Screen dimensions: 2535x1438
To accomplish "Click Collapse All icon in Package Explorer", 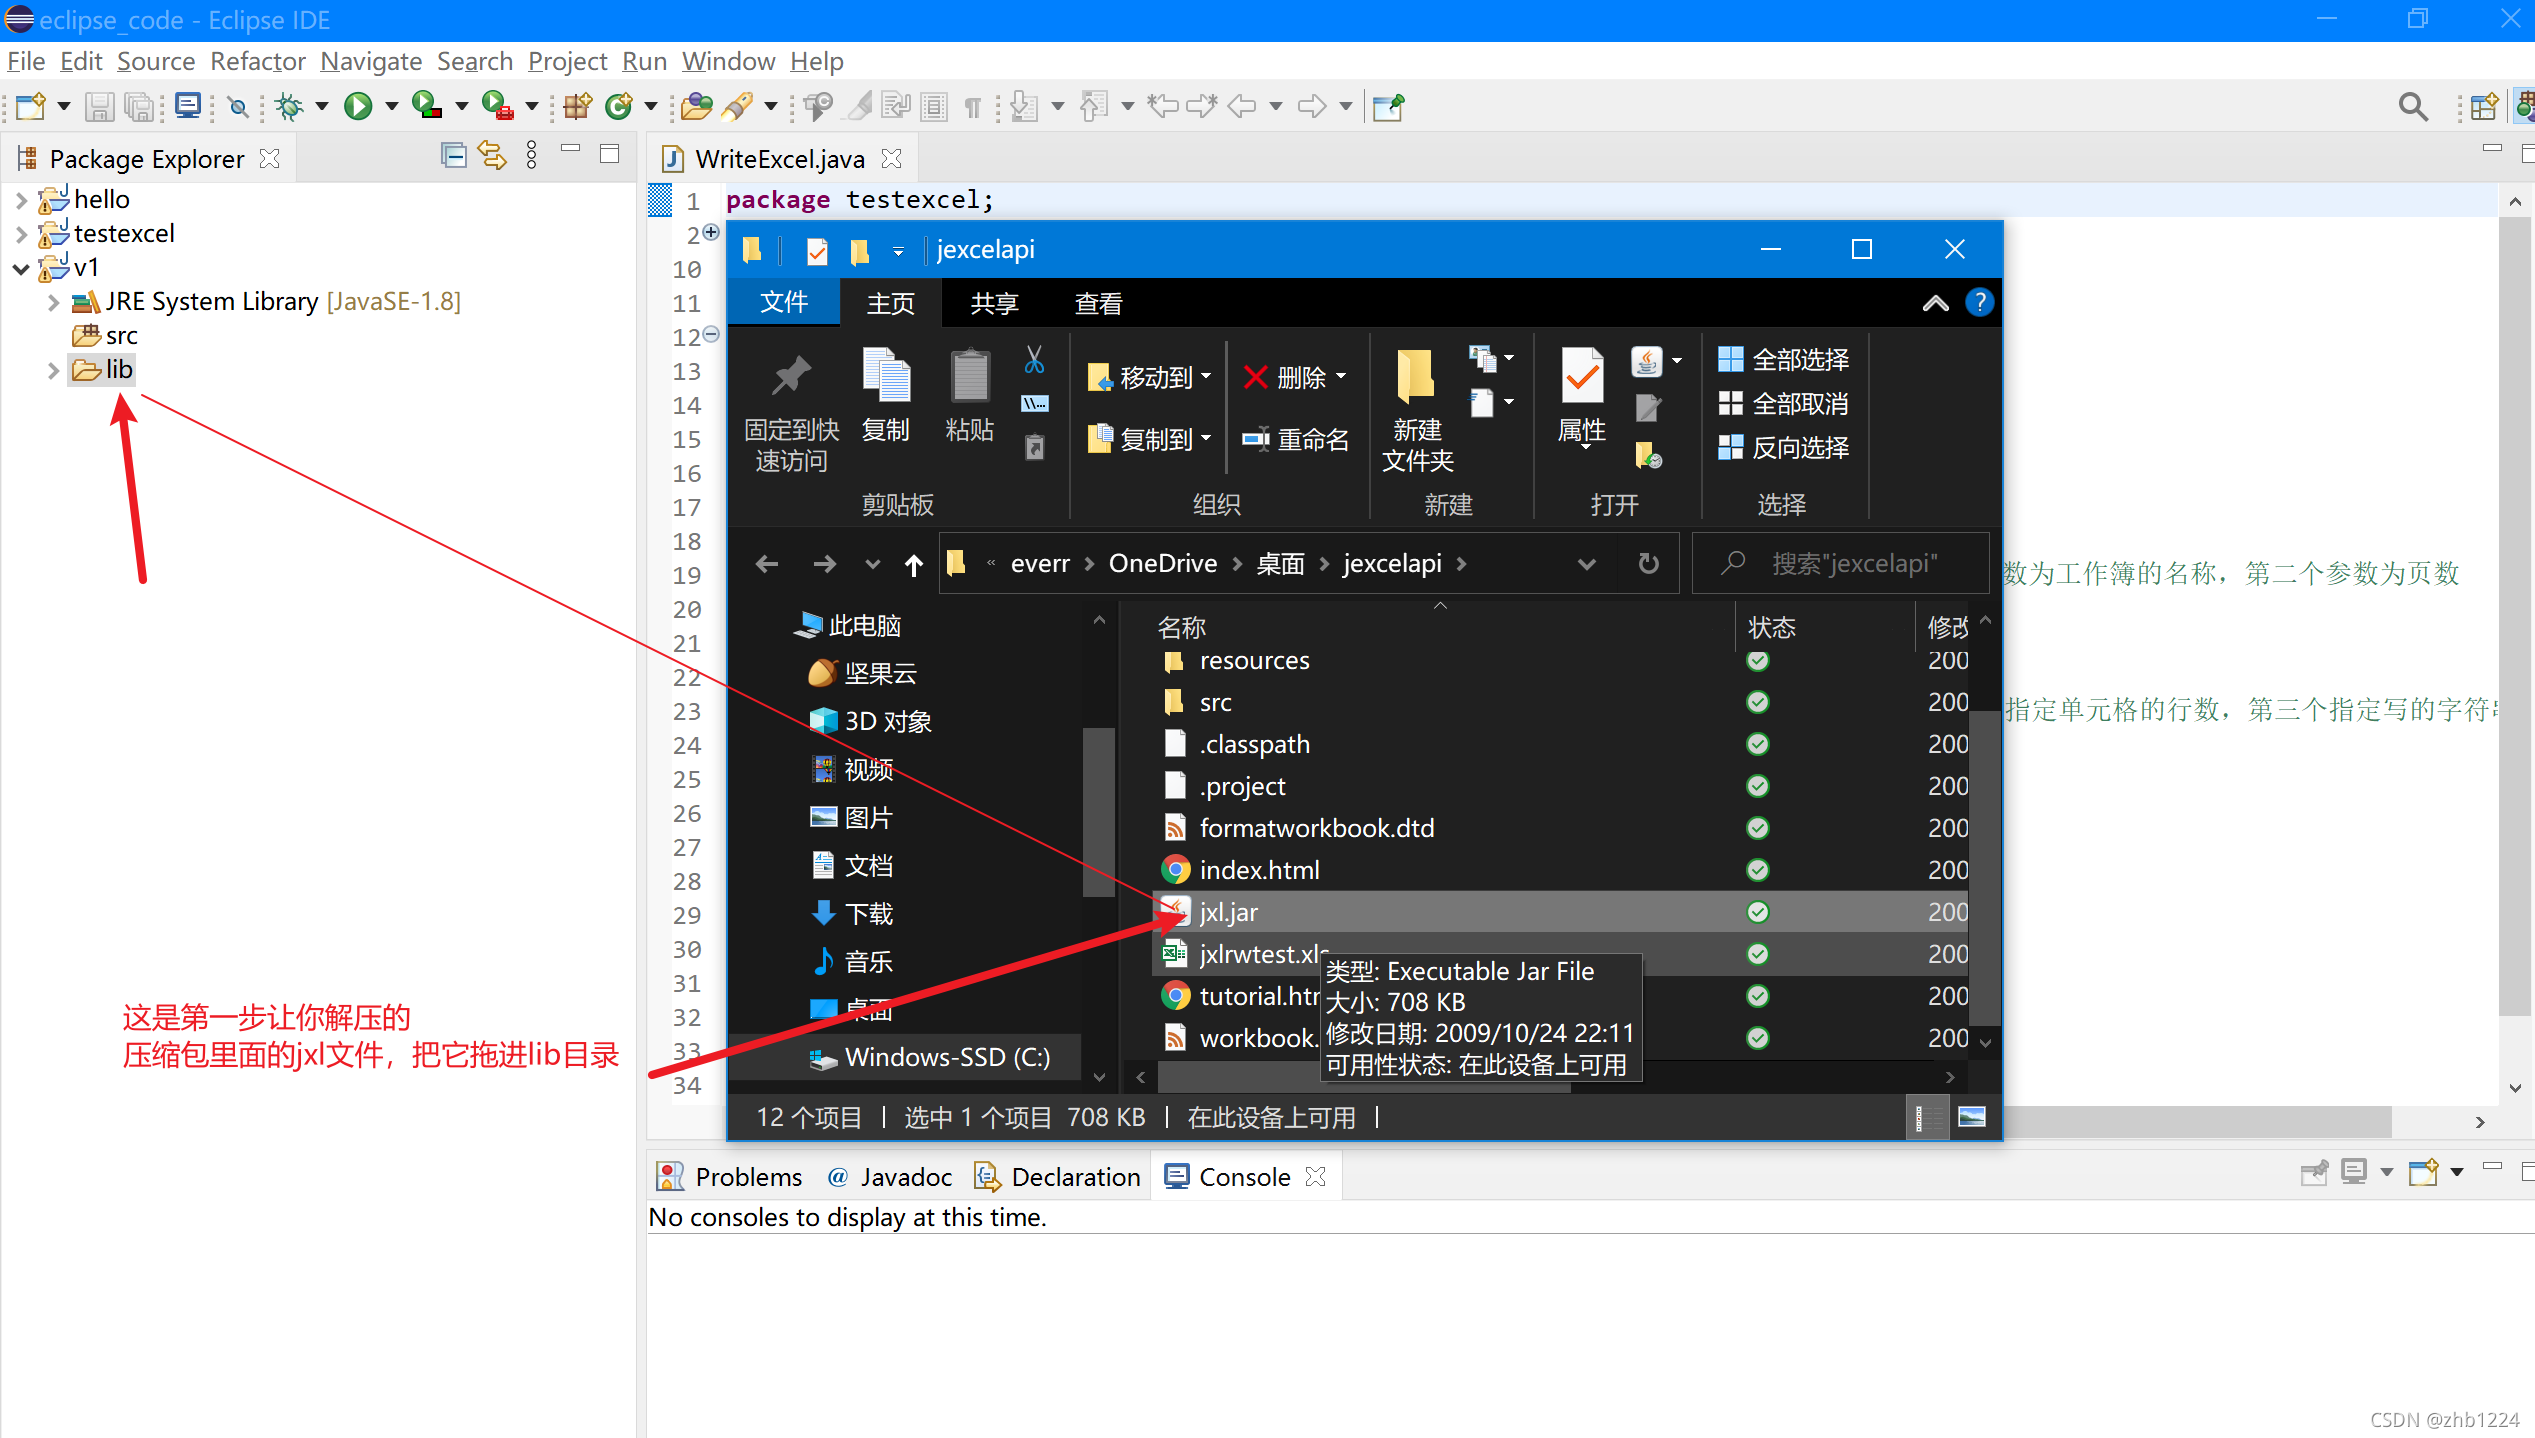I will [453, 156].
